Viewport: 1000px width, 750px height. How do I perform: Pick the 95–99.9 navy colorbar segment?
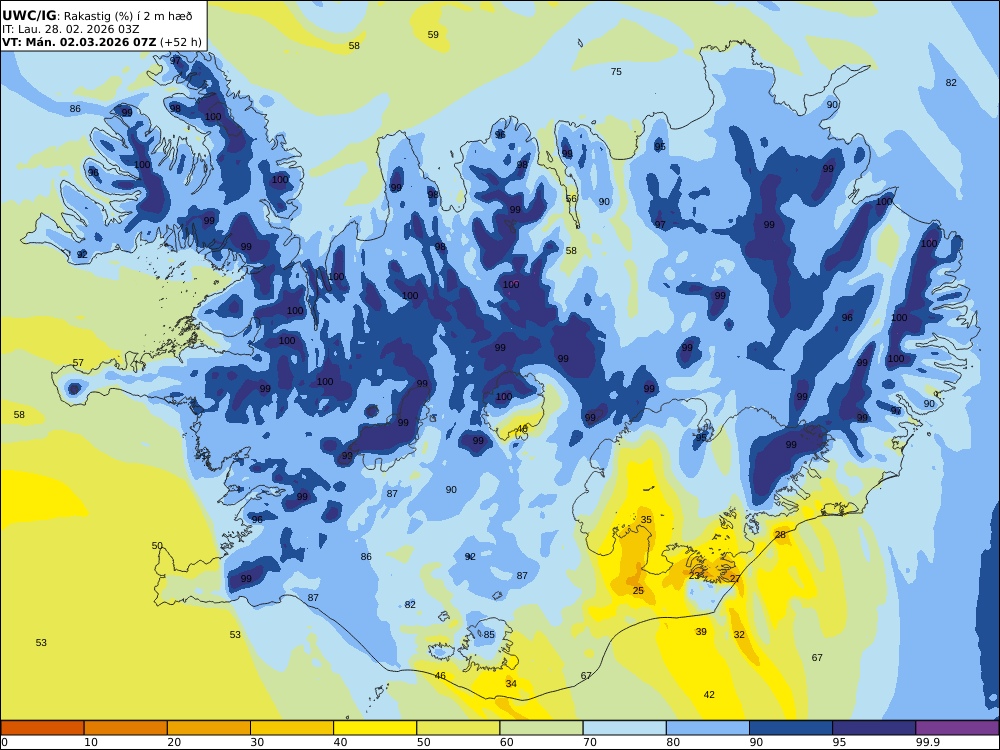tap(874, 728)
